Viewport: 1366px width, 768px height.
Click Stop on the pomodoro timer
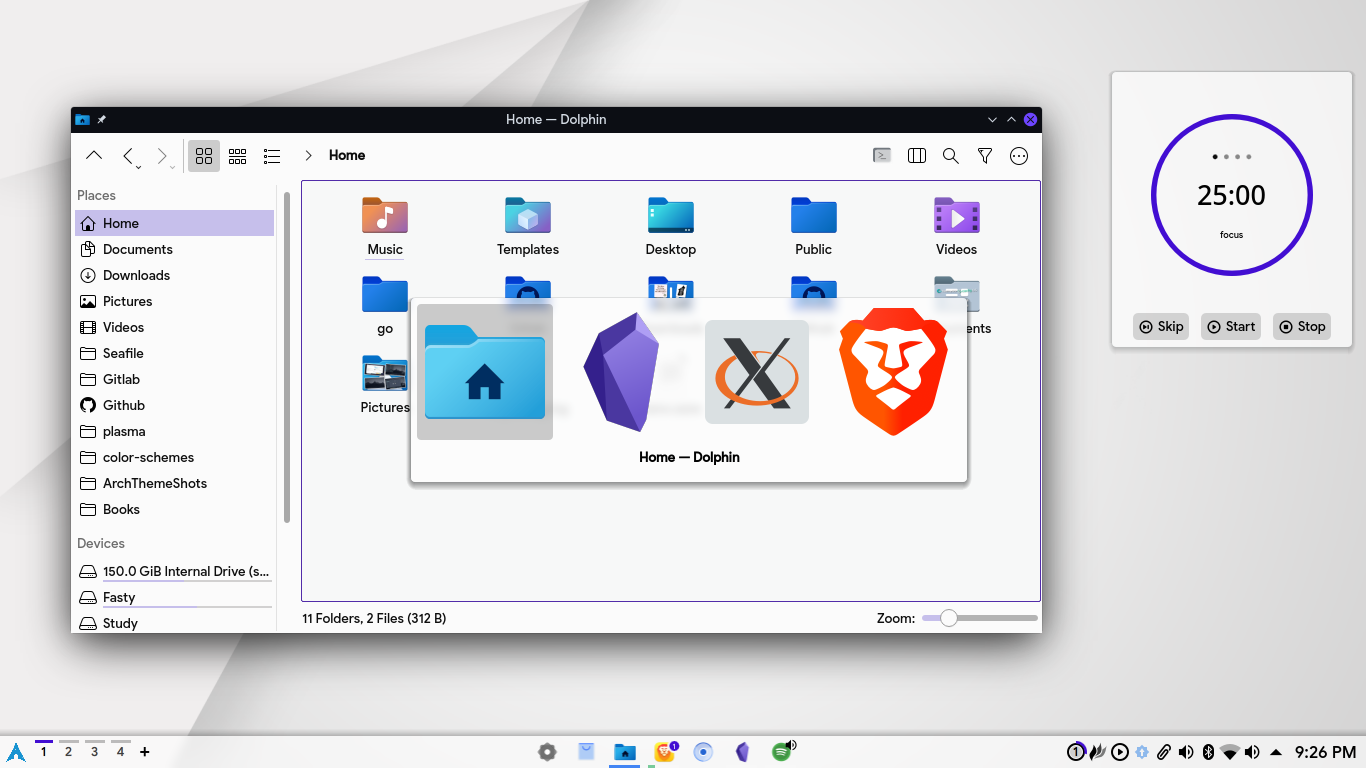[x=1302, y=326]
